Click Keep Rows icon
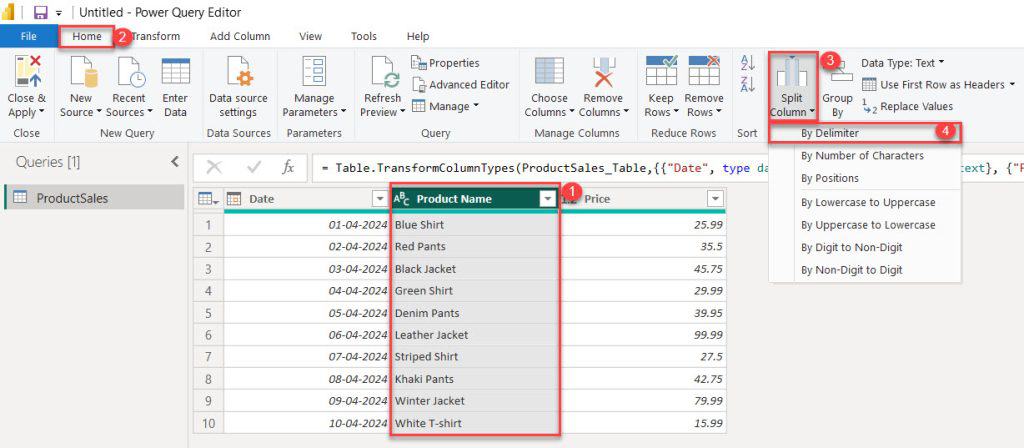1024x448 pixels. (661, 71)
